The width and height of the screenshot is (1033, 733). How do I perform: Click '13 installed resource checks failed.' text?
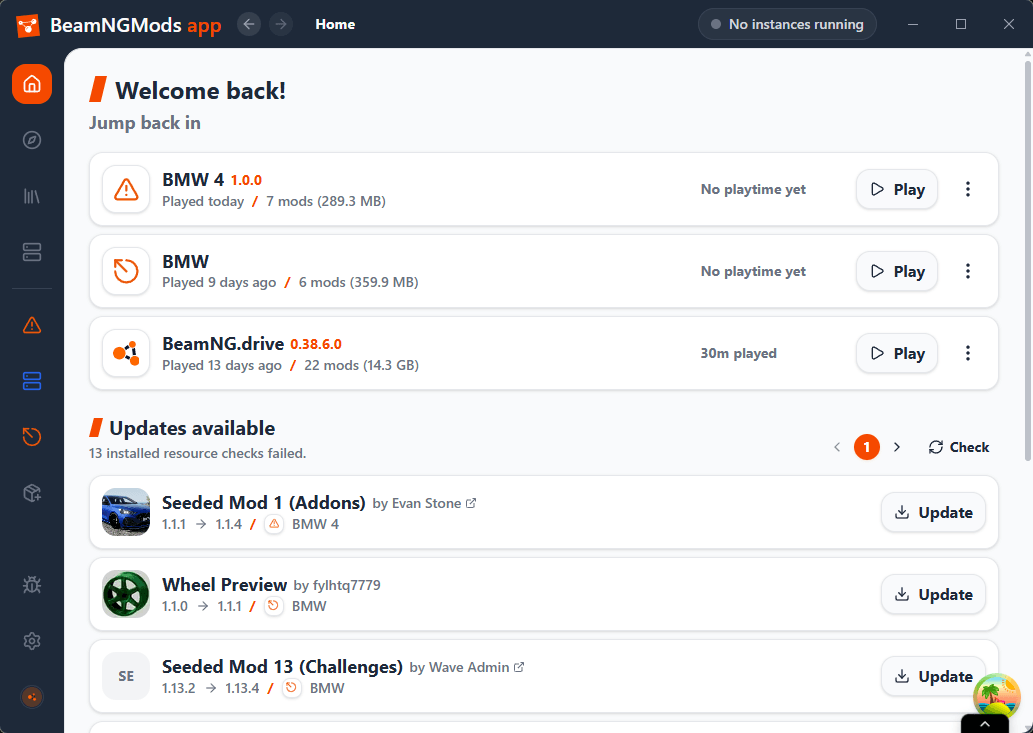tap(198, 453)
